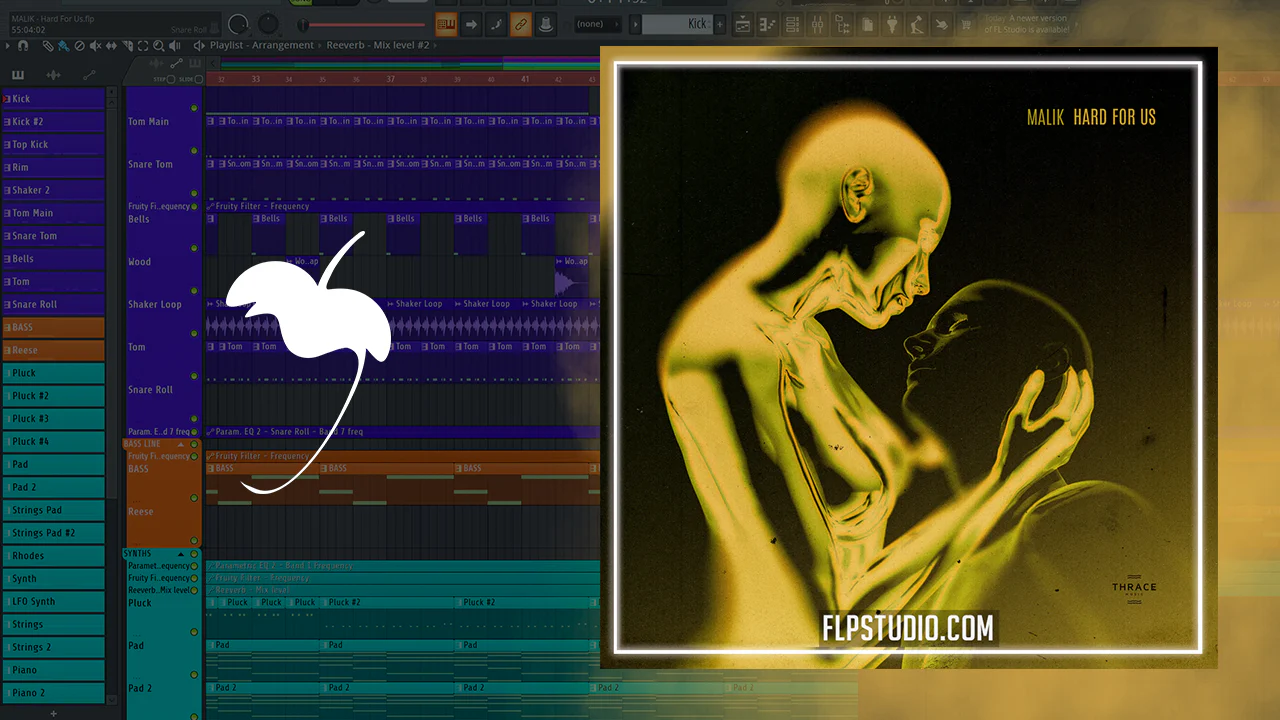Click plus button below the picker list
The width and height of the screenshot is (1280, 720).
point(53,714)
